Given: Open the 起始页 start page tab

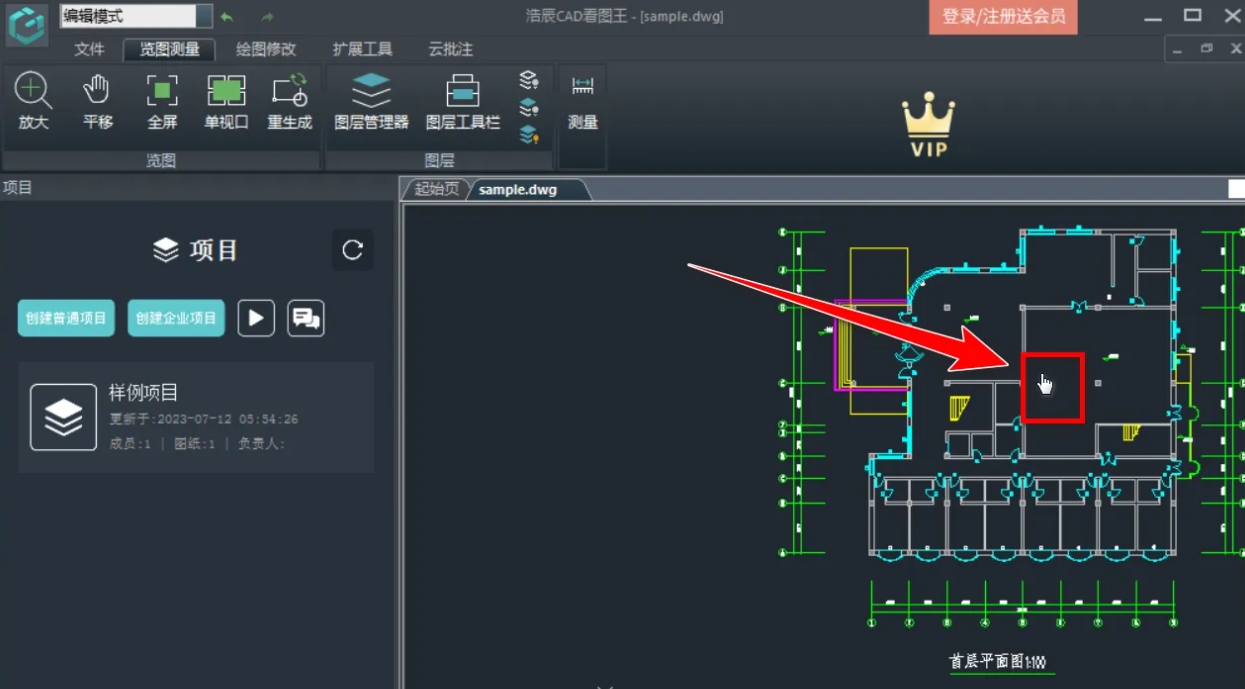Looking at the screenshot, I should tap(437, 189).
